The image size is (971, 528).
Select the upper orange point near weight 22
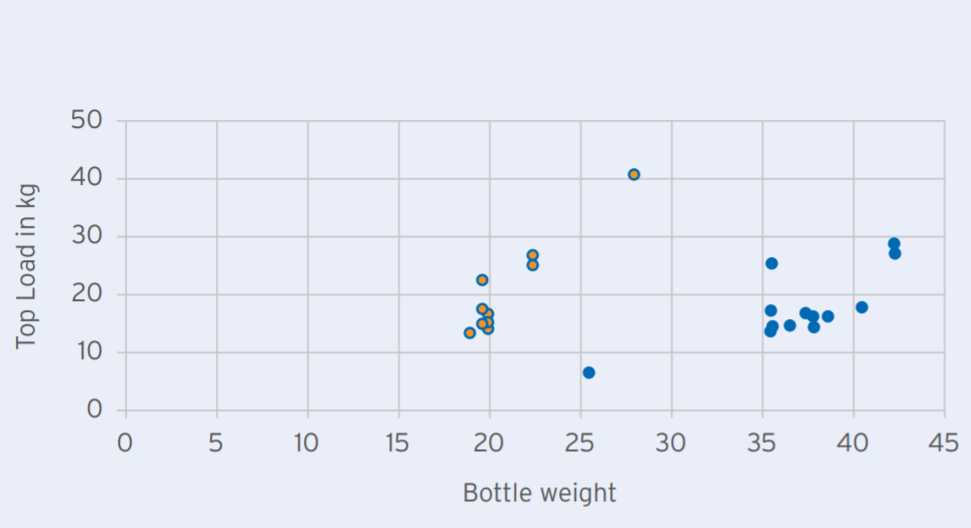coord(533,255)
